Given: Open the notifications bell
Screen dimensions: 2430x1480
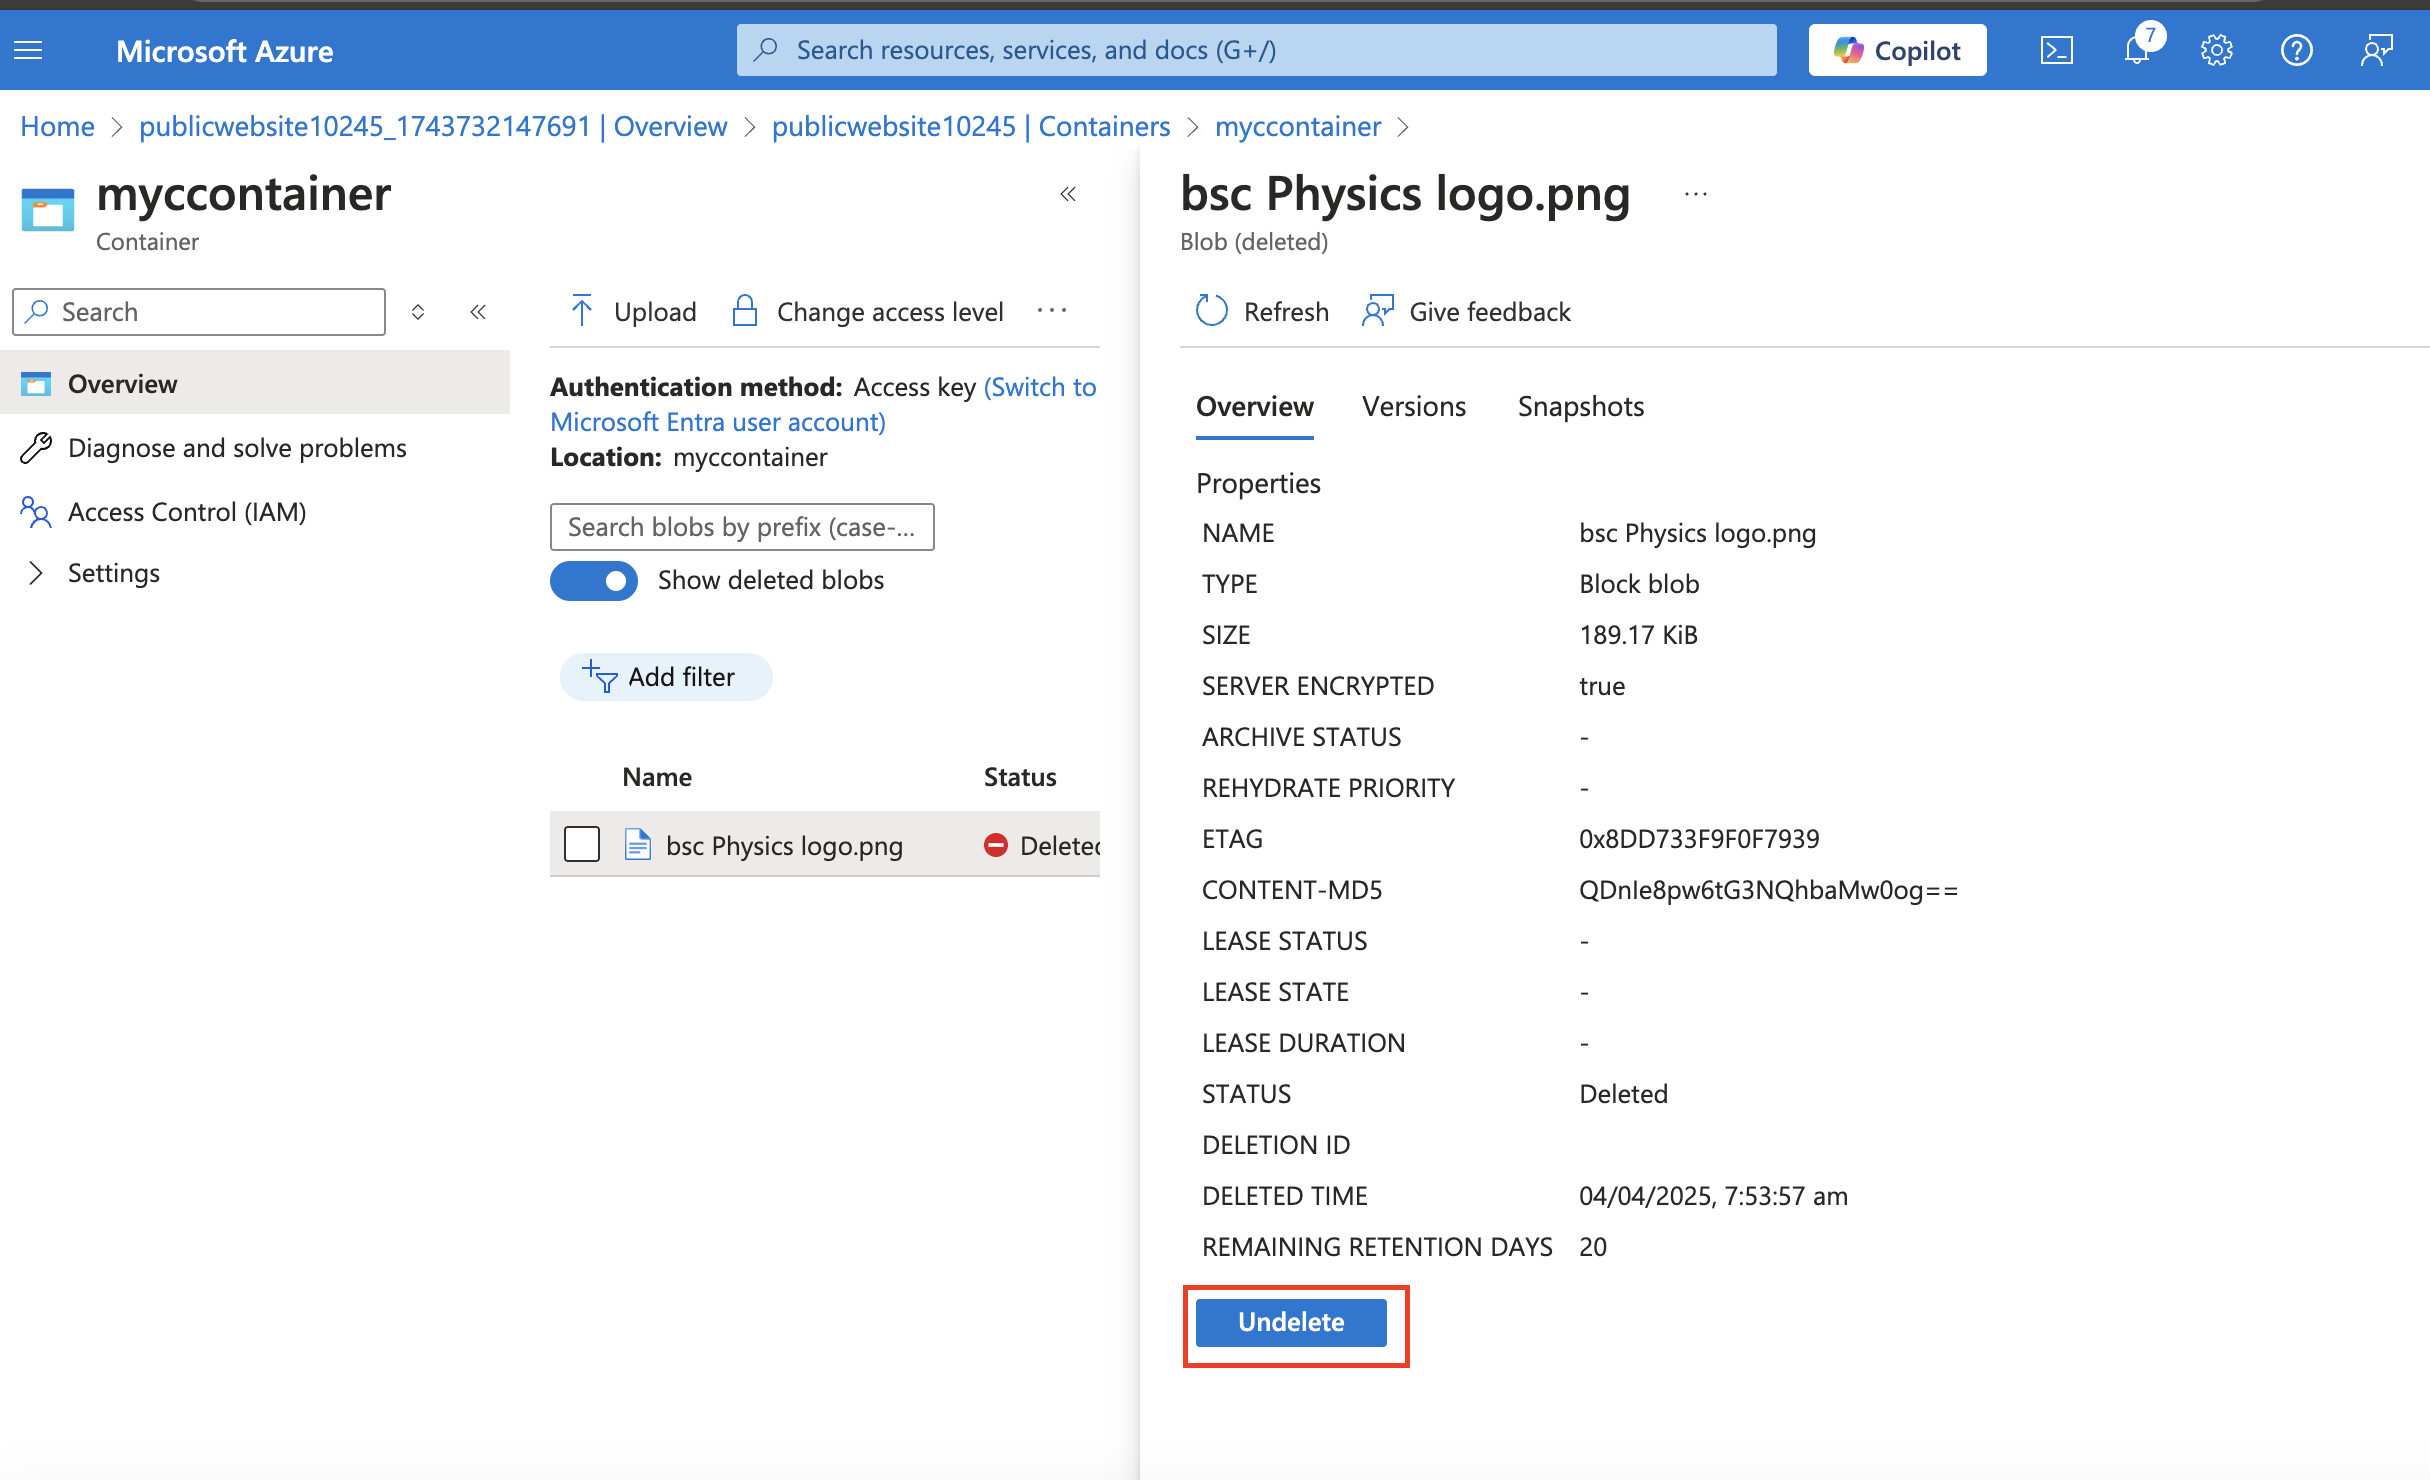Looking at the screenshot, I should pos(2138,50).
